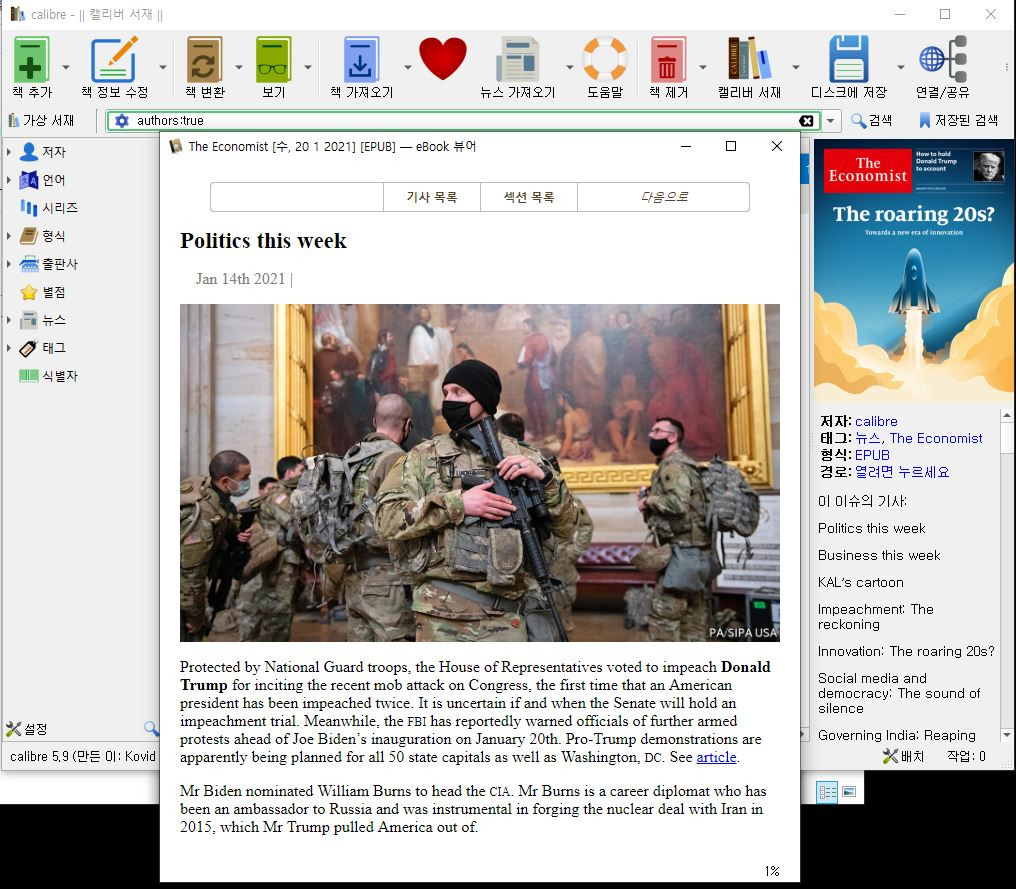Click 'Innovation: The roaring 20s?' entry

906,651
